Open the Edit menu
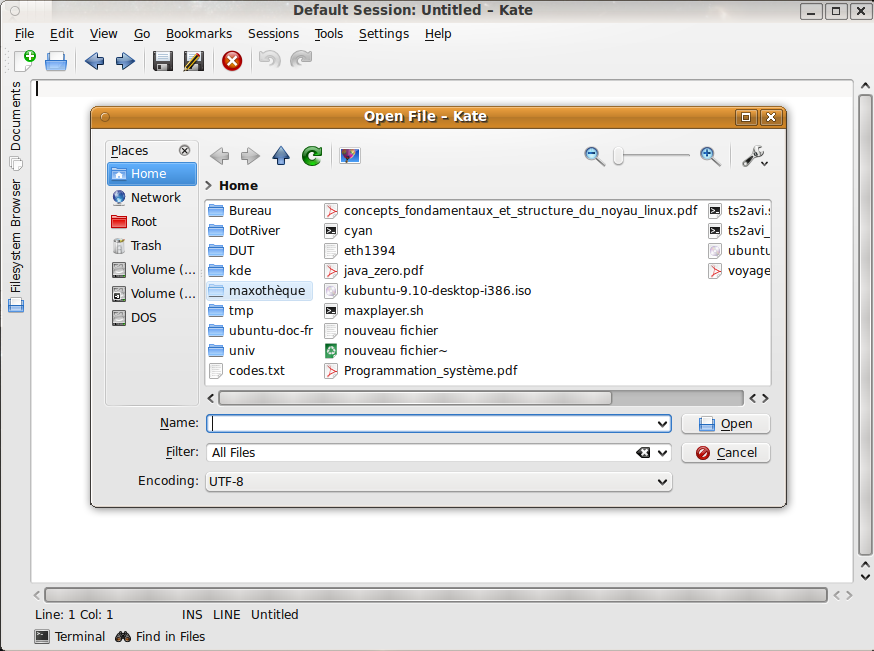Image resolution: width=874 pixels, height=651 pixels. point(61,34)
